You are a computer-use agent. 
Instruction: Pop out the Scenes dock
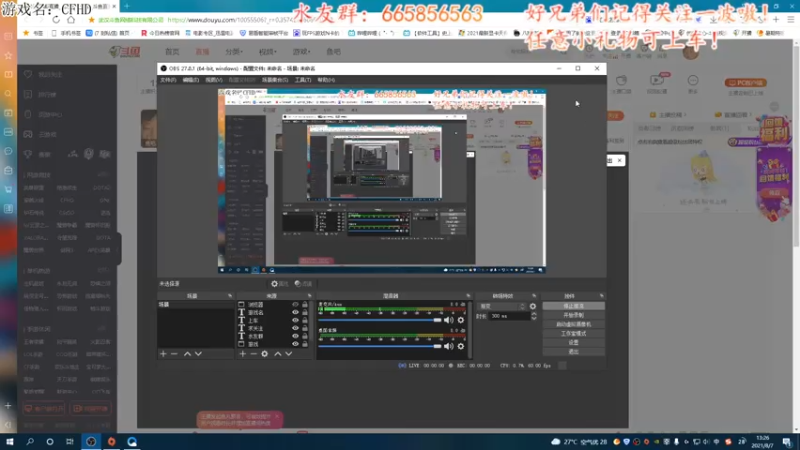(230, 296)
